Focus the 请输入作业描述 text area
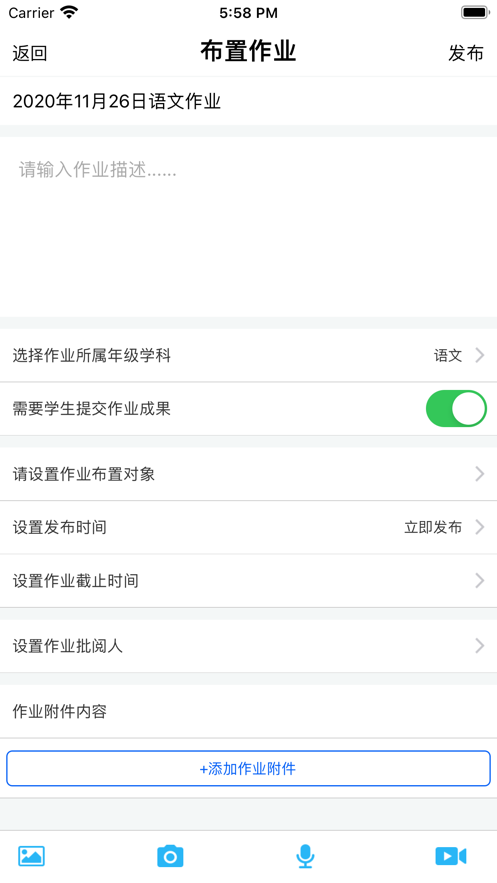The width and height of the screenshot is (497, 883). tap(248, 226)
